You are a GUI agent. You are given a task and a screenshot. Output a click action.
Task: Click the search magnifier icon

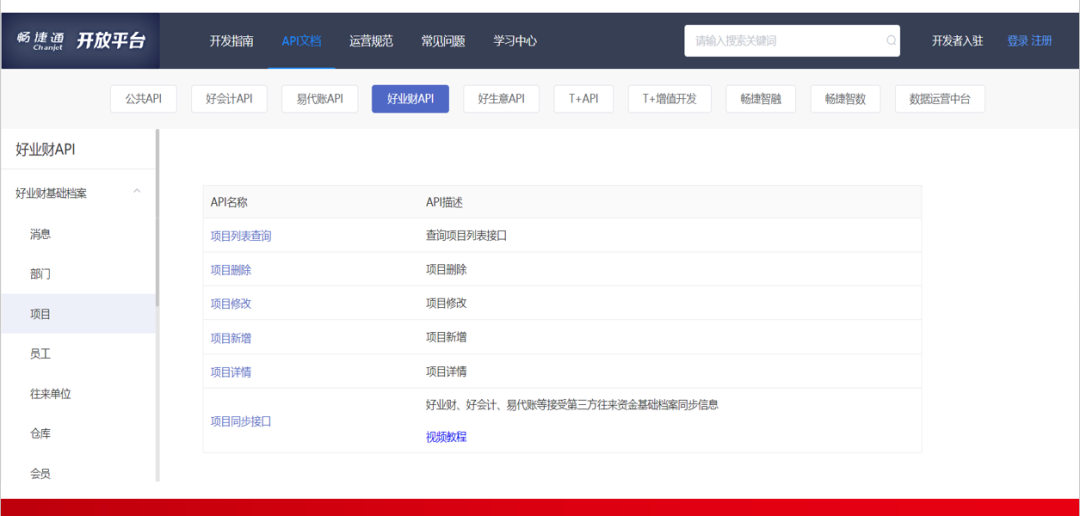pos(891,41)
